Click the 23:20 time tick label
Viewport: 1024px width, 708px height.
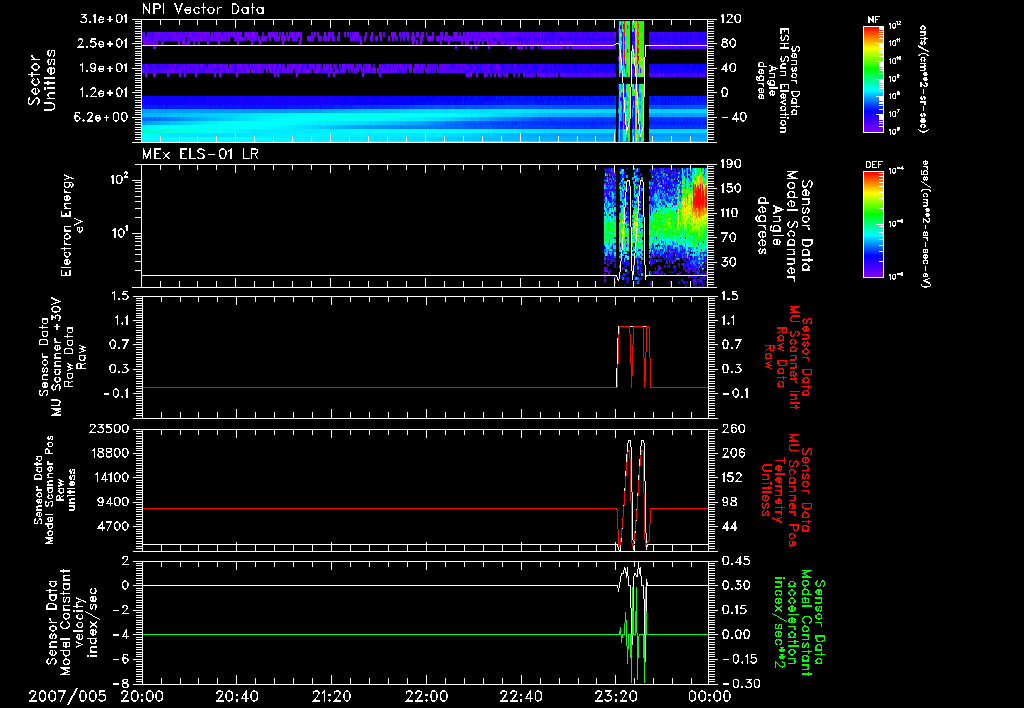(615, 696)
